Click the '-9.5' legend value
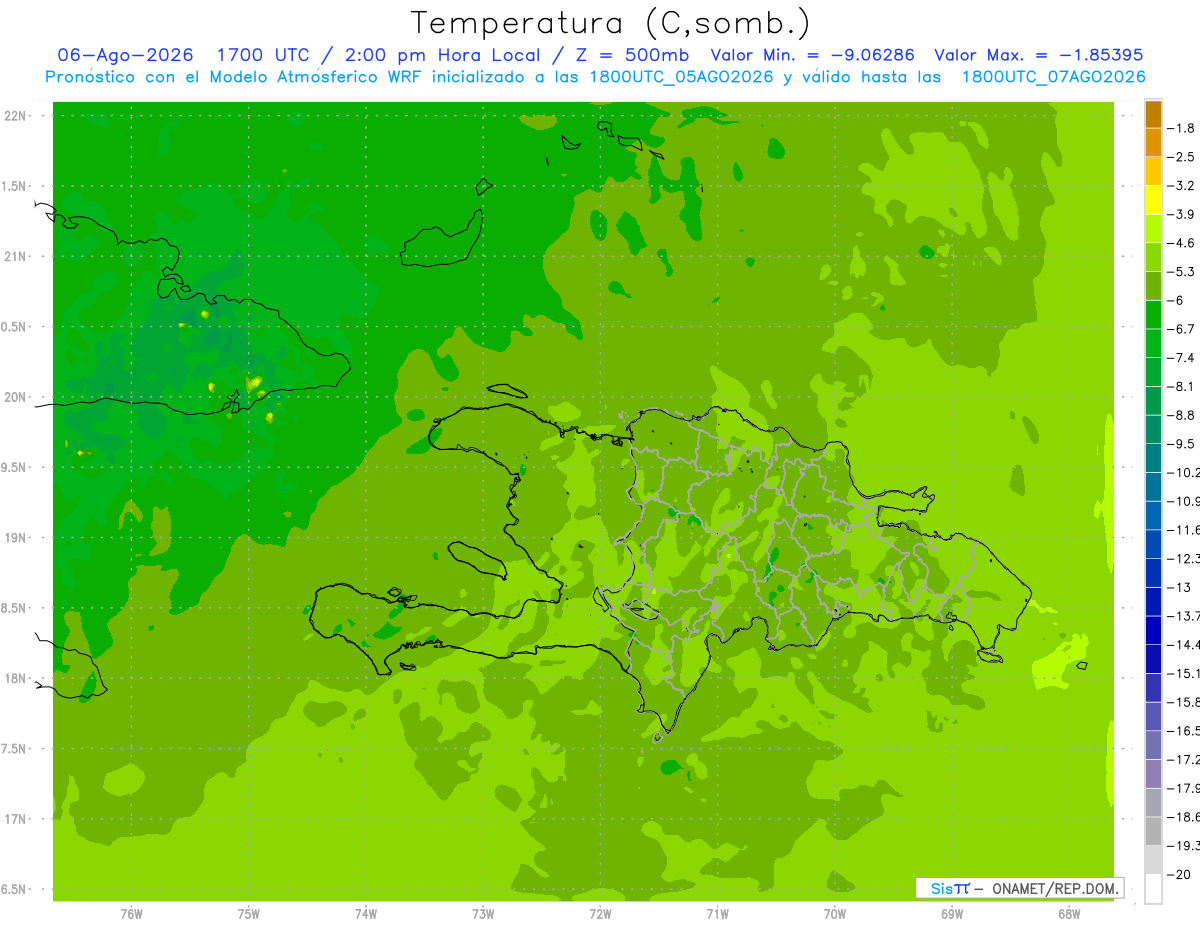The image size is (1200, 927). [1183, 444]
